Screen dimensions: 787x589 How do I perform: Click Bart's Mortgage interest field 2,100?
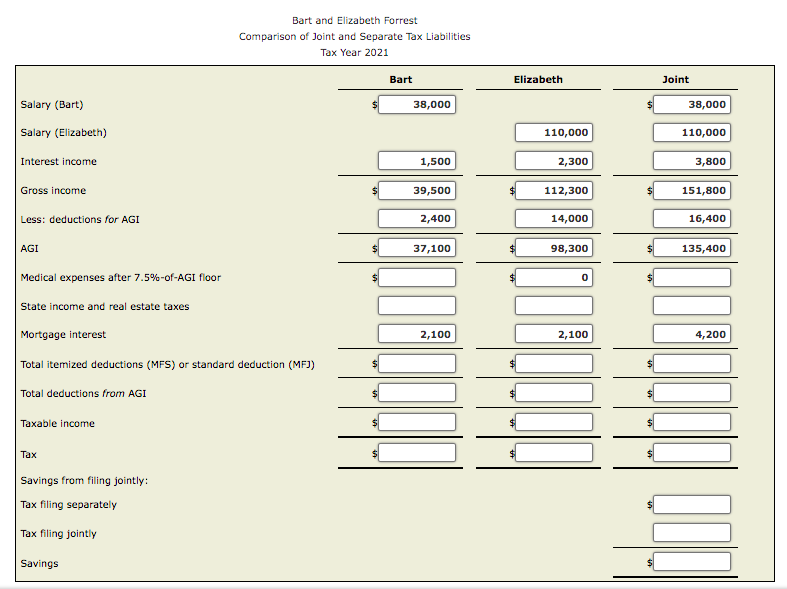[x=417, y=334]
